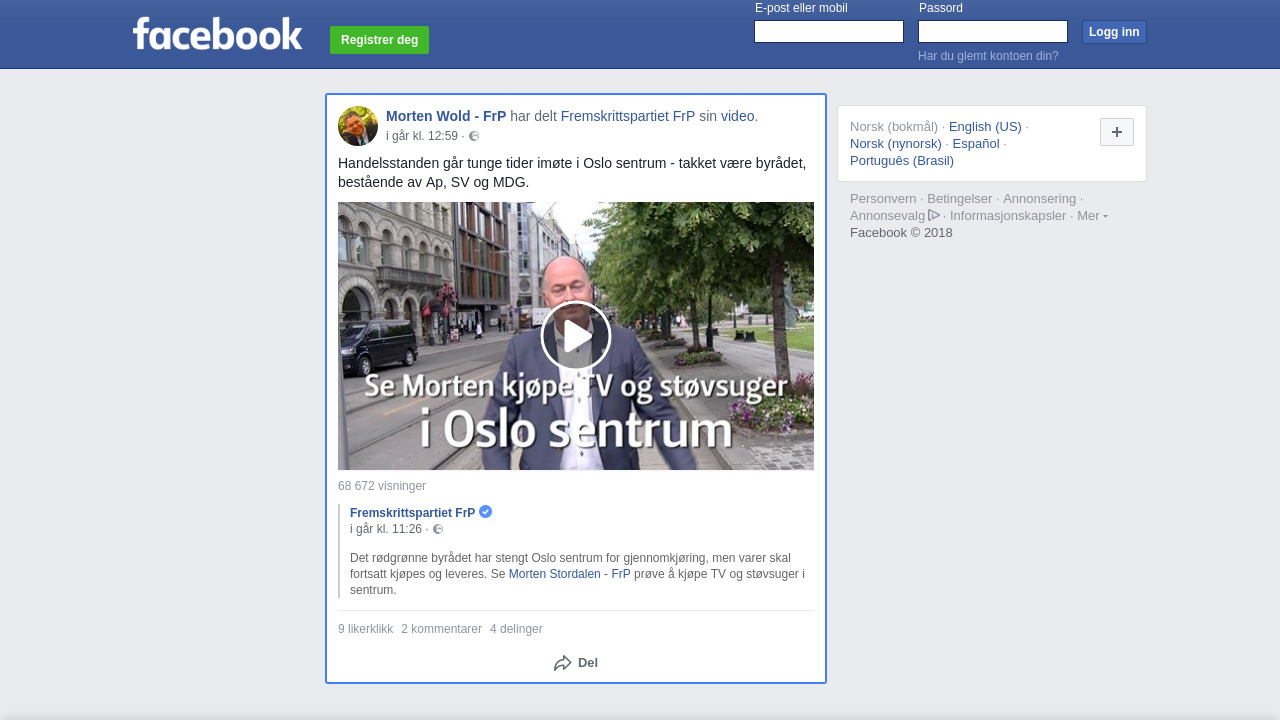1280x720 pixels.
Task: Open the Informasjonskapsler footer link
Action: [1008, 215]
